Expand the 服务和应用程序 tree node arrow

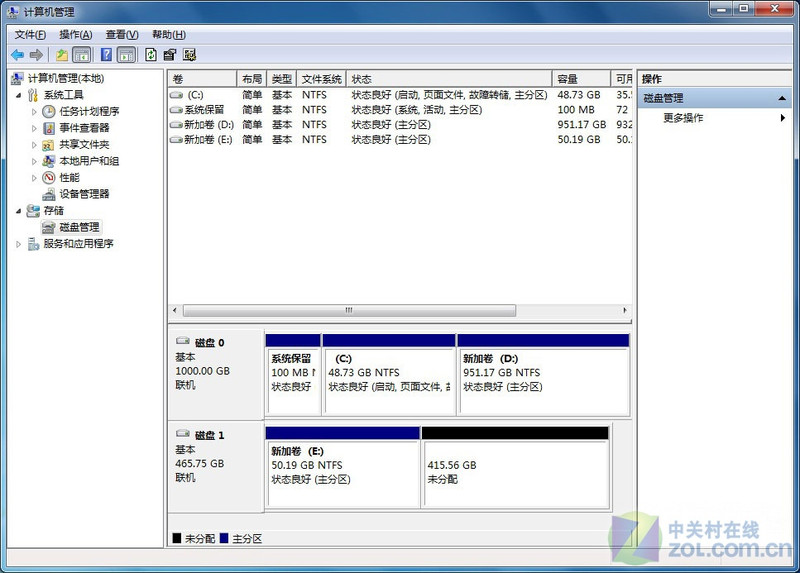[18, 244]
